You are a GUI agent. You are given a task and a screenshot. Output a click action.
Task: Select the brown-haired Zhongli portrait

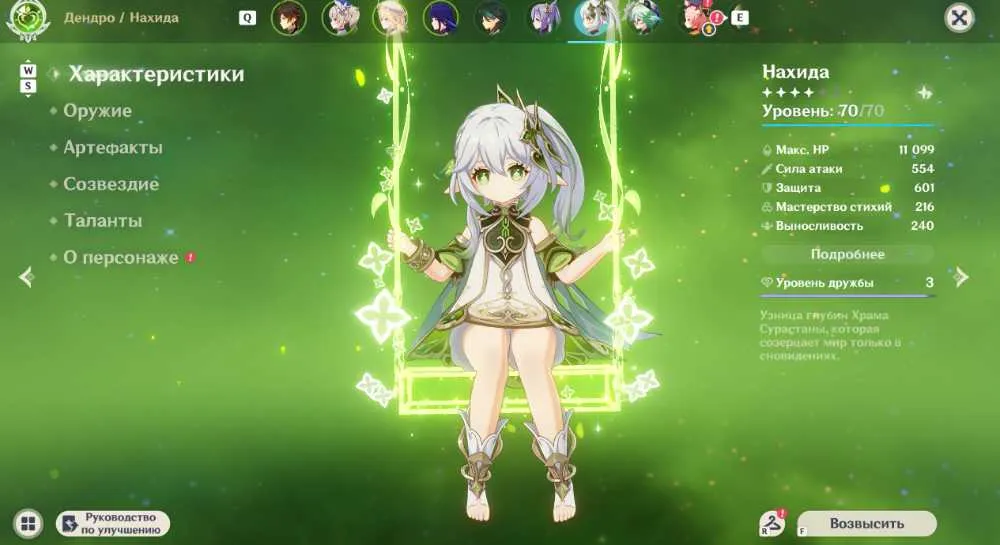pyautogui.click(x=288, y=18)
